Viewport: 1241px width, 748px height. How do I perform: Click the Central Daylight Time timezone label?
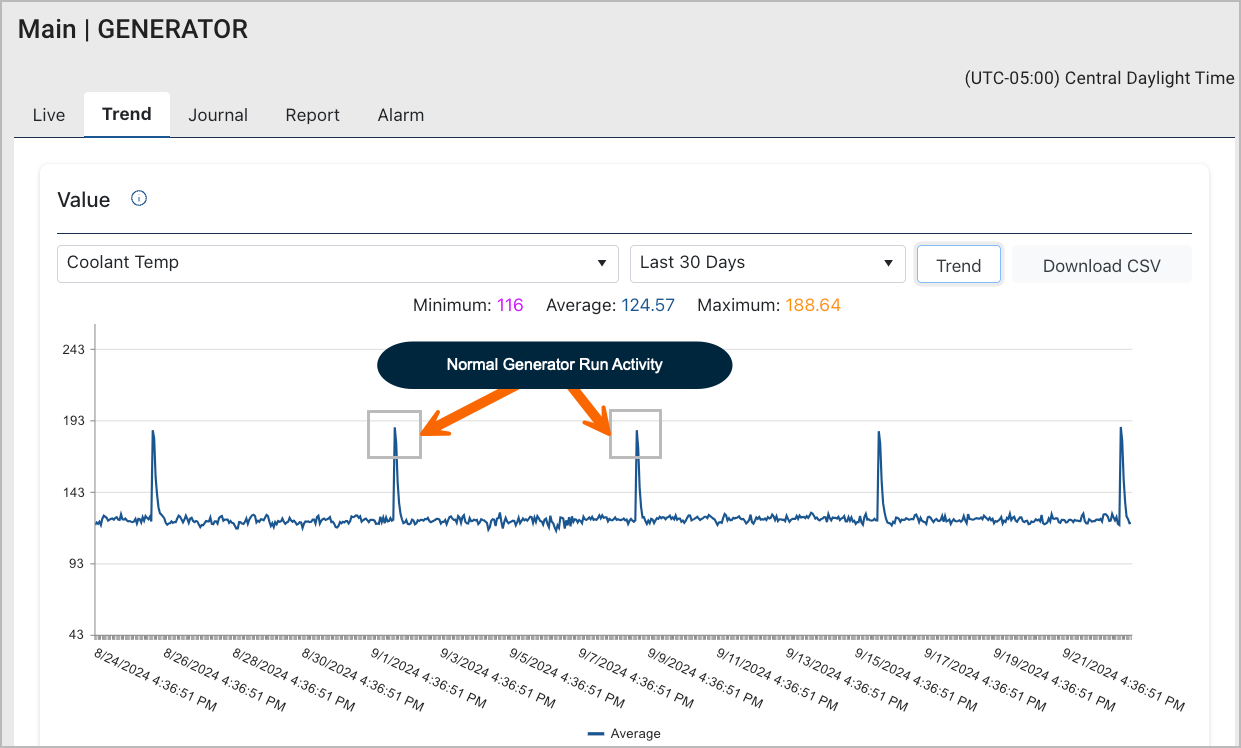(x=1099, y=78)
